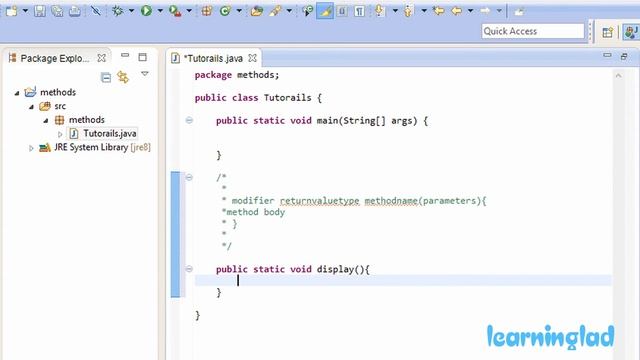Viewport: 640px width, 360px height.
Task: Click the Run Last Tool external tools icon
Action: [x=175, y=11]
